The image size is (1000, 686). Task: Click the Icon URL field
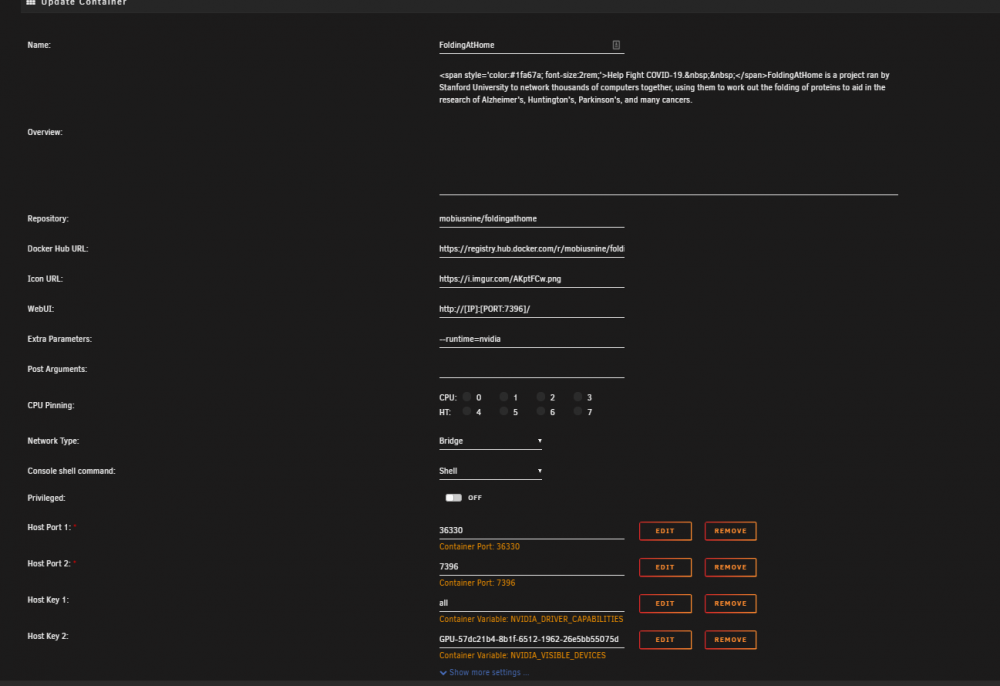pos(531,279)
